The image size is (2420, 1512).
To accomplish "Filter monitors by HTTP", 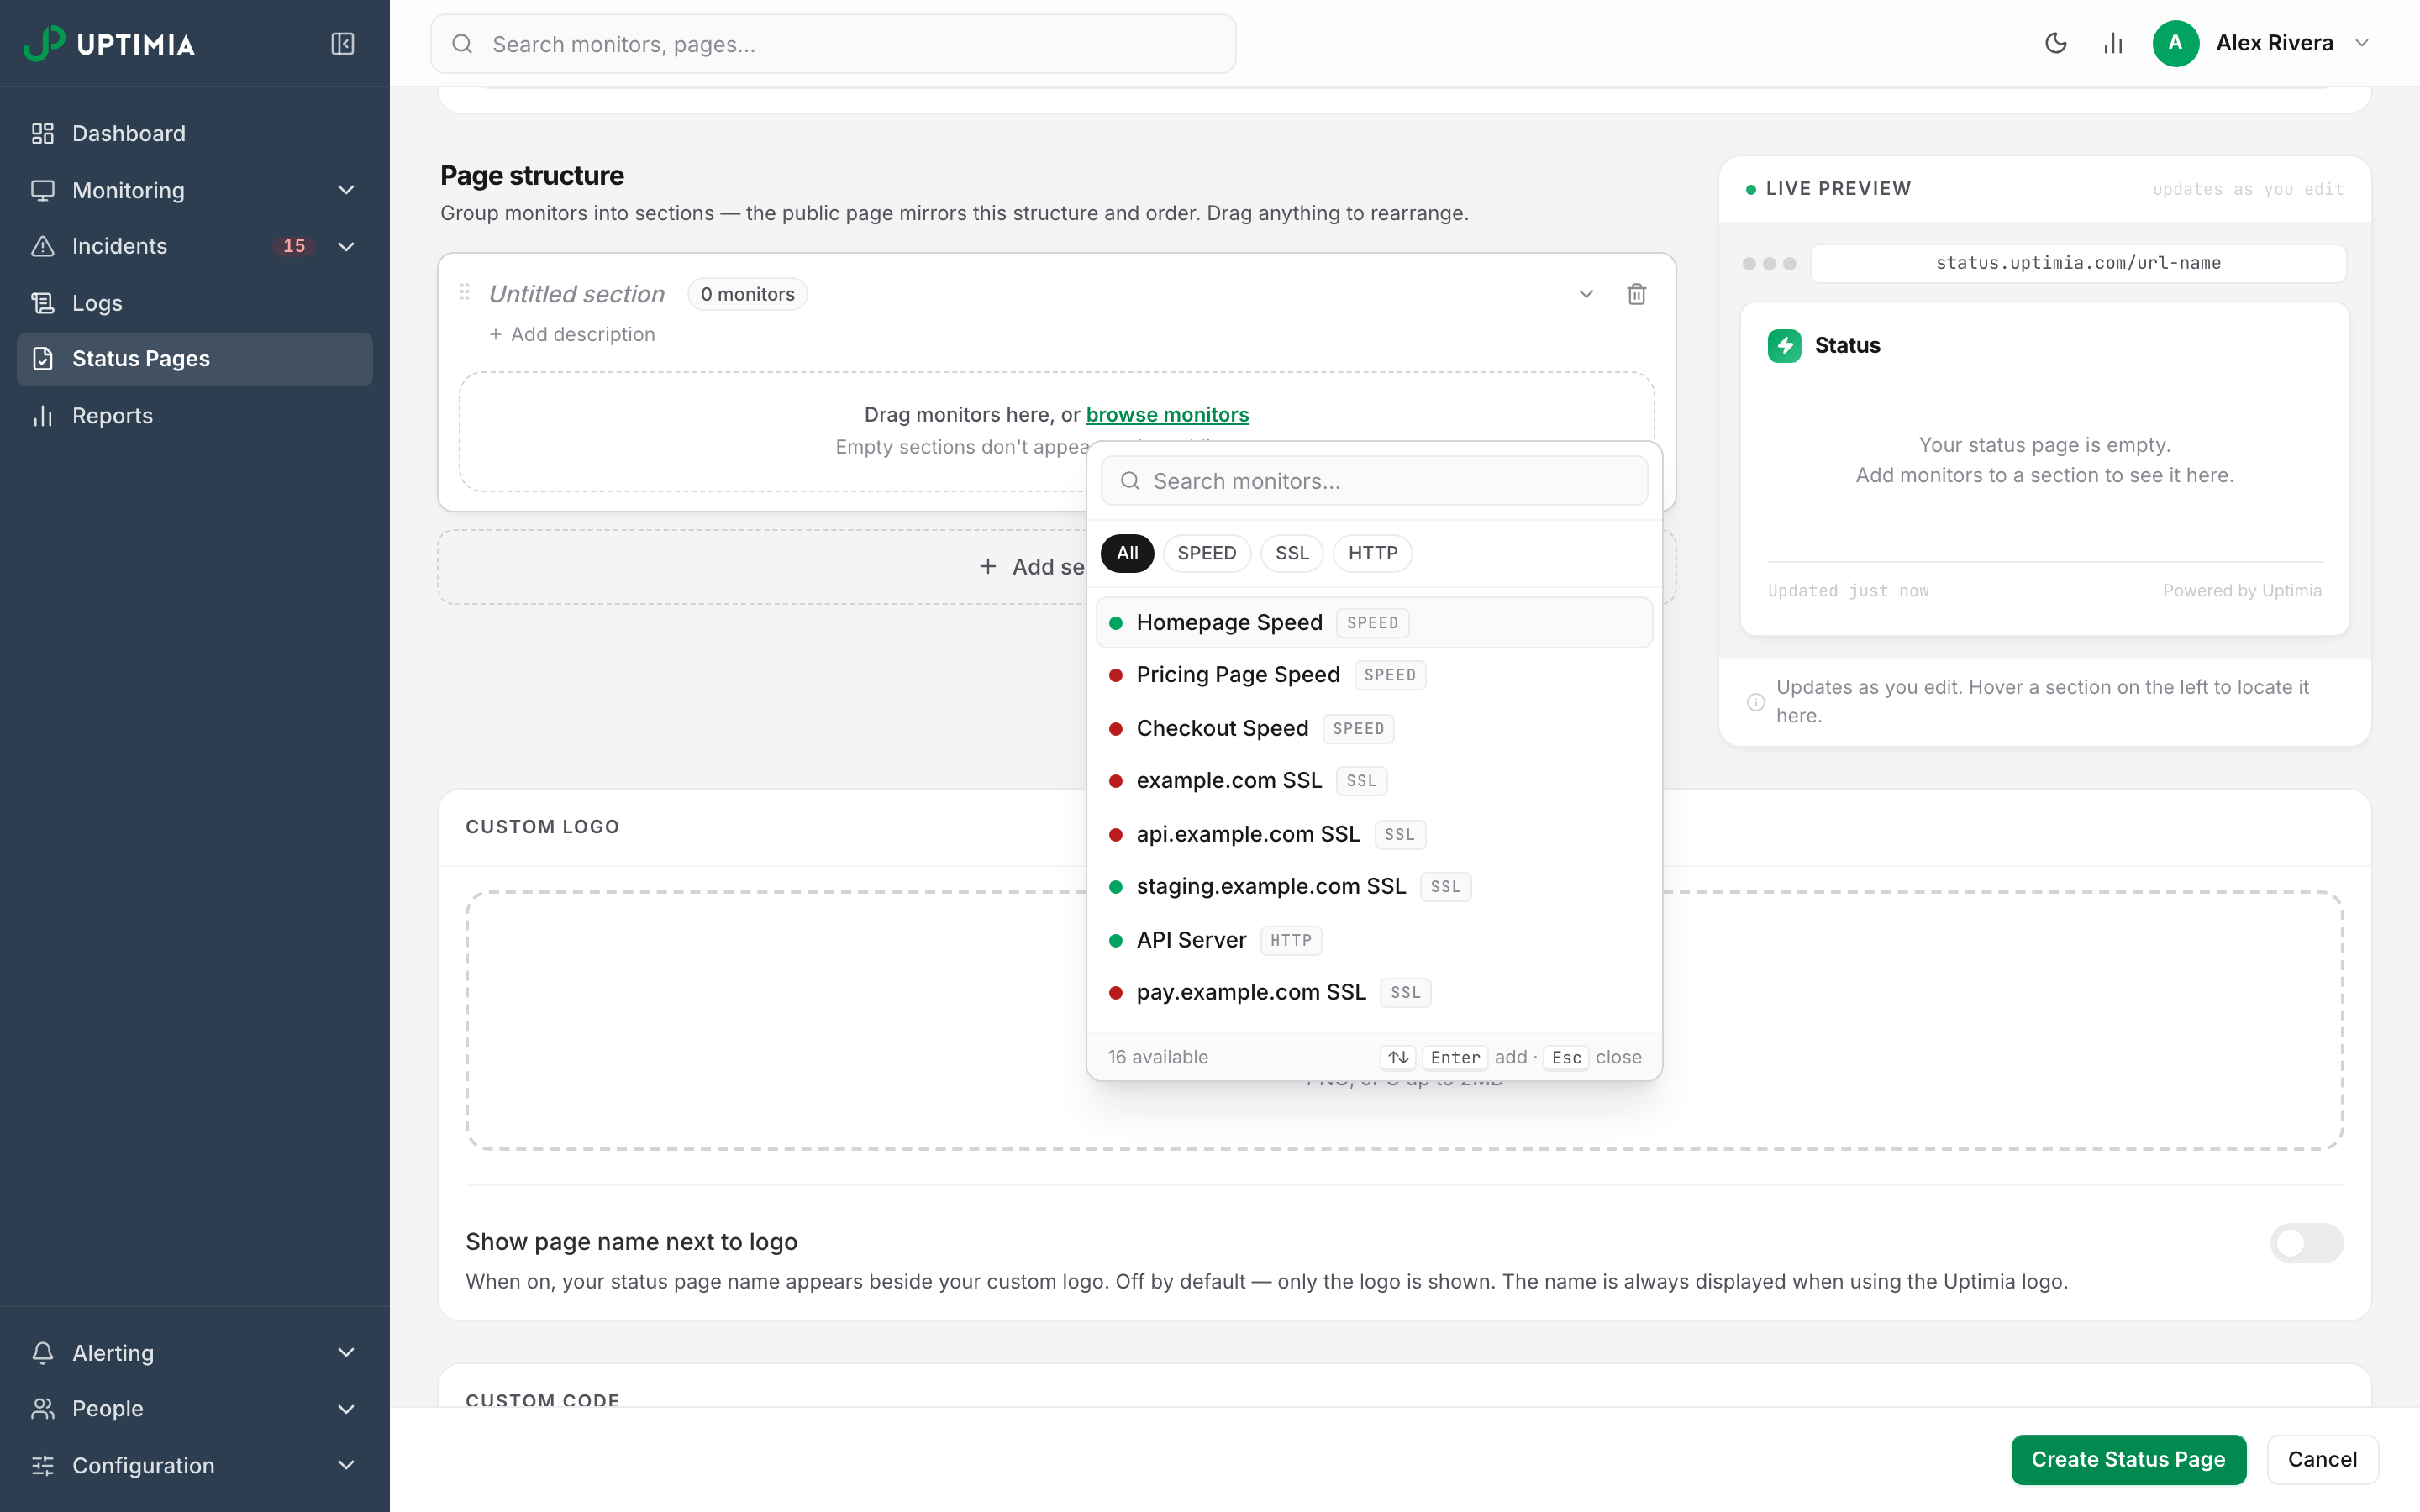I will pyautogui.click(x=1372, y=553).
